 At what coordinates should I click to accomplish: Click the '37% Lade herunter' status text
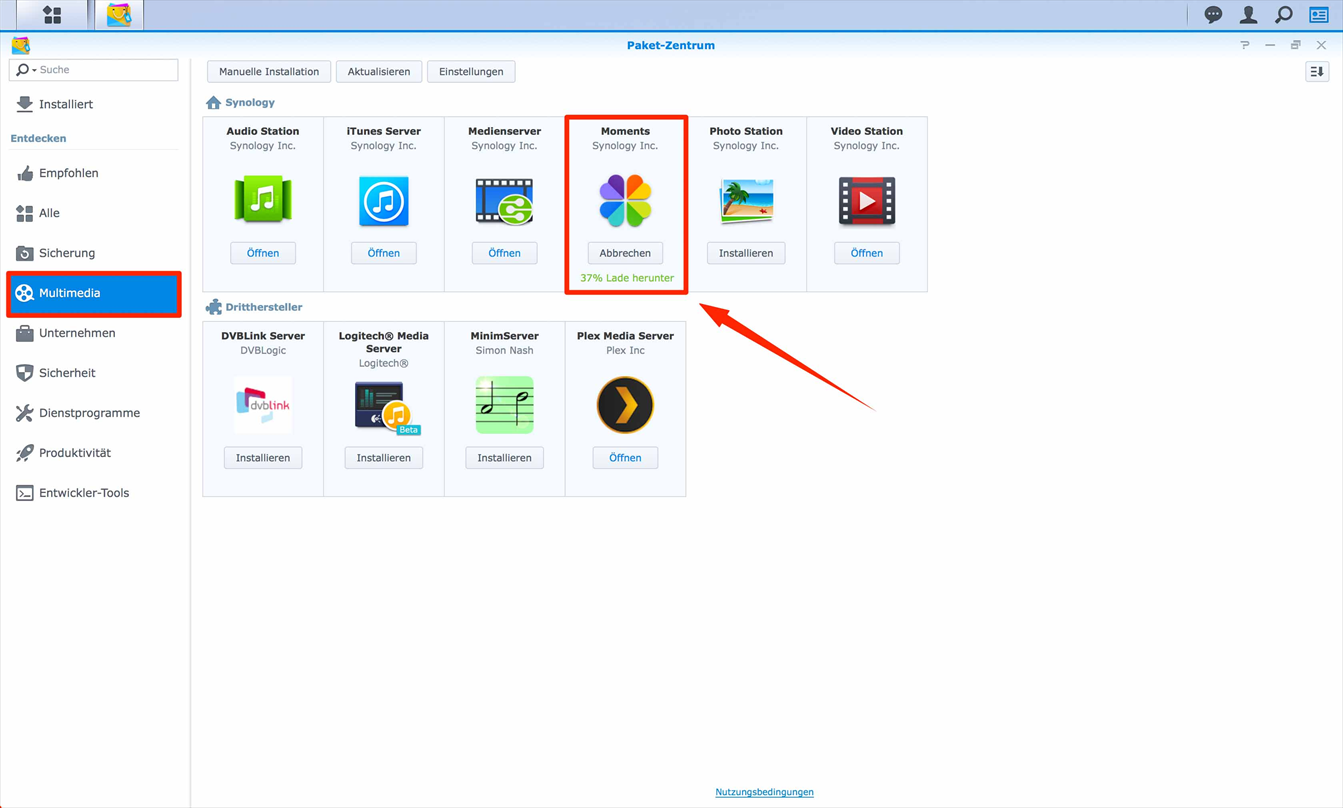coord(627,278)
